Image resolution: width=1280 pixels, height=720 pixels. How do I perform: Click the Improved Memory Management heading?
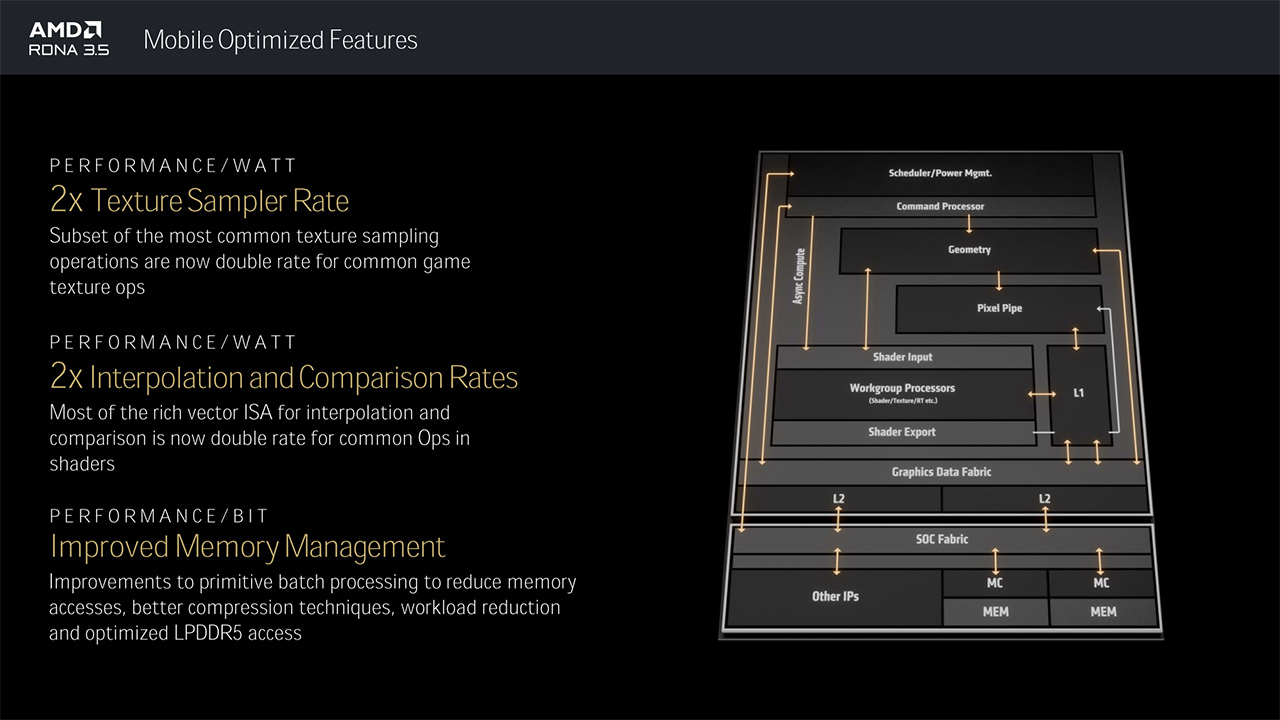click(247, 547)
